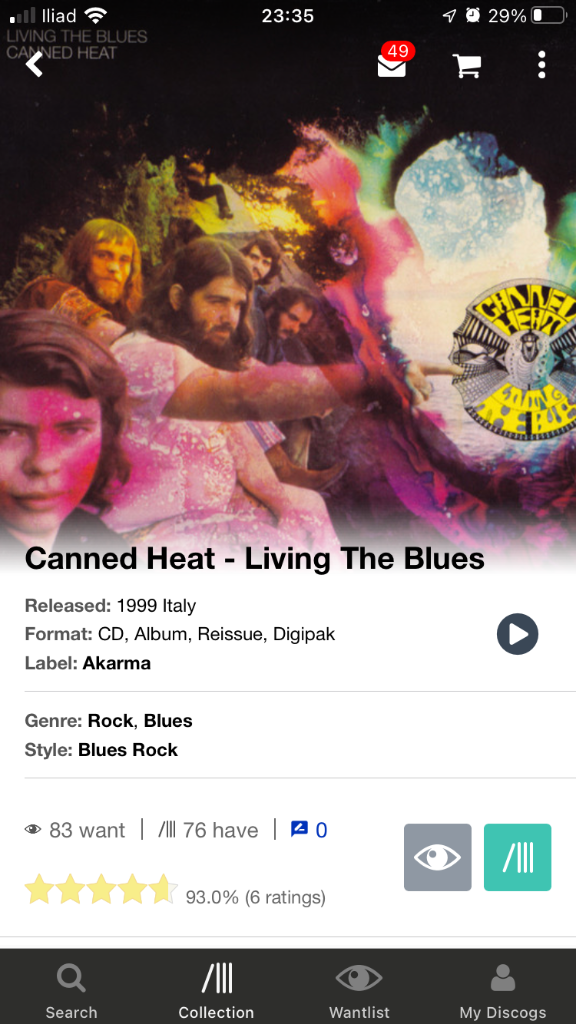The height and width of the screenshot is (1024, 576).
Task: Tap the 76 have count
Action: click(208, 831)
